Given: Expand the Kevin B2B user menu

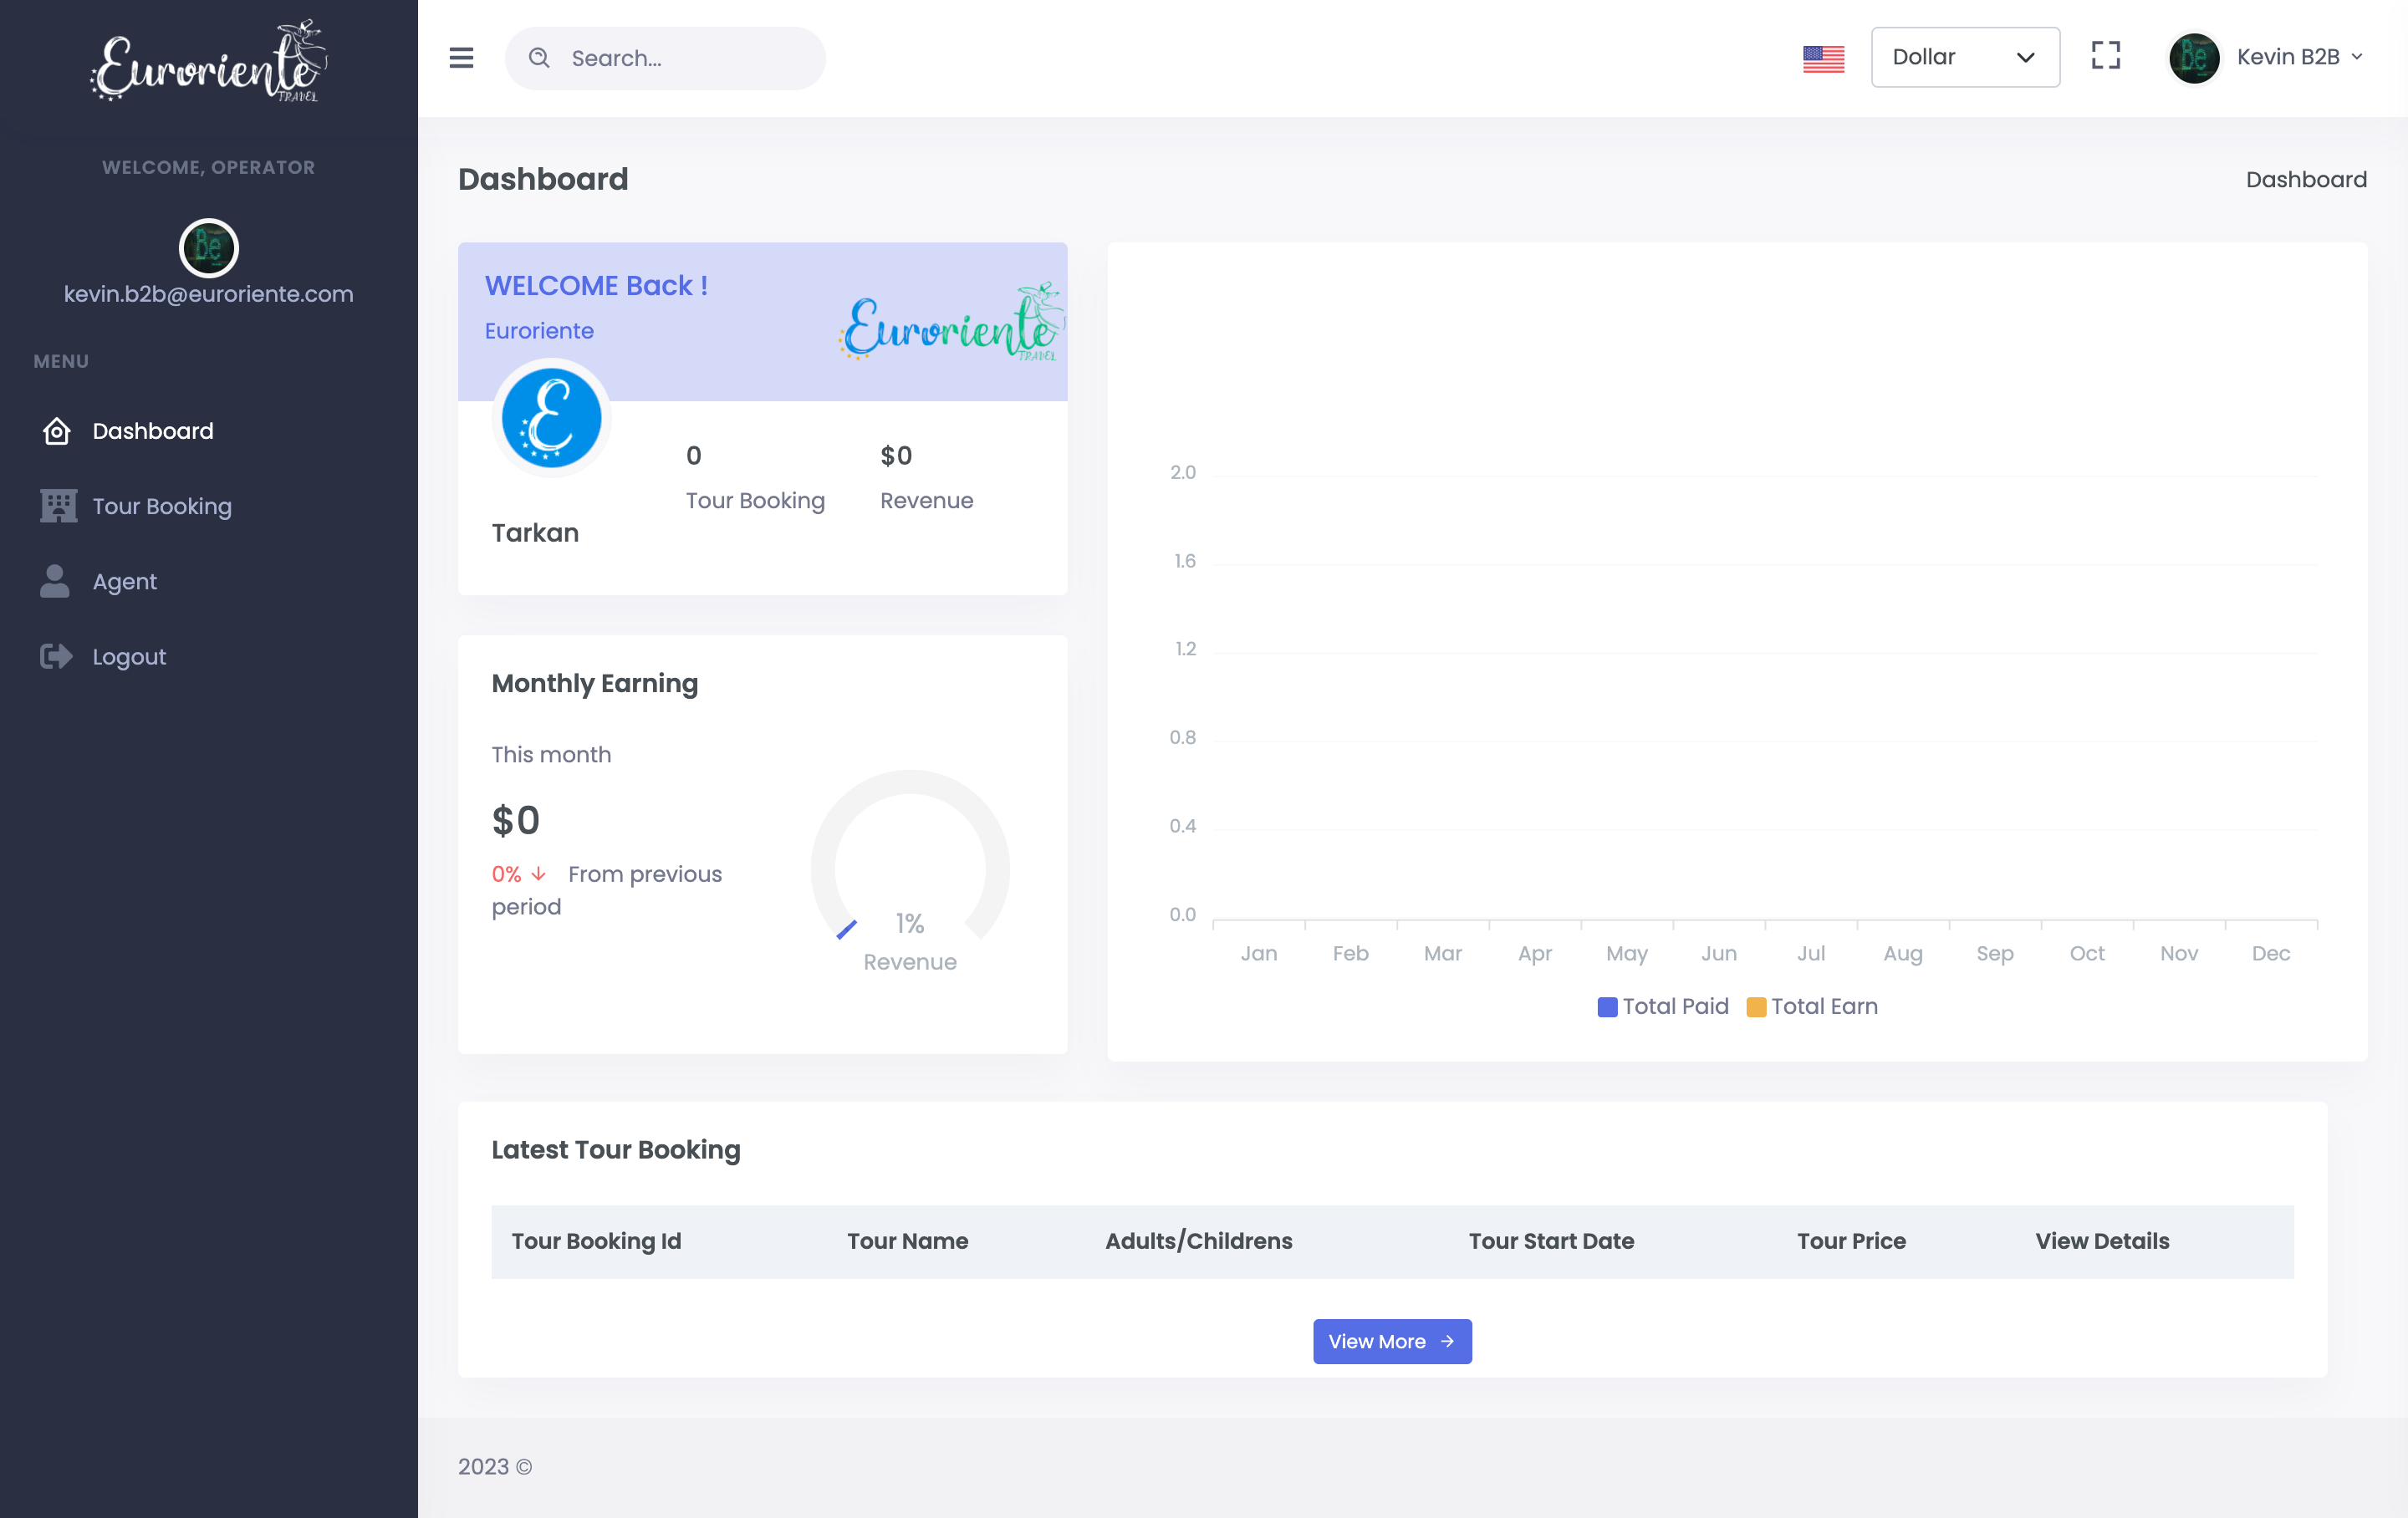Looking at the screenshot, I should click(2299, 57).
